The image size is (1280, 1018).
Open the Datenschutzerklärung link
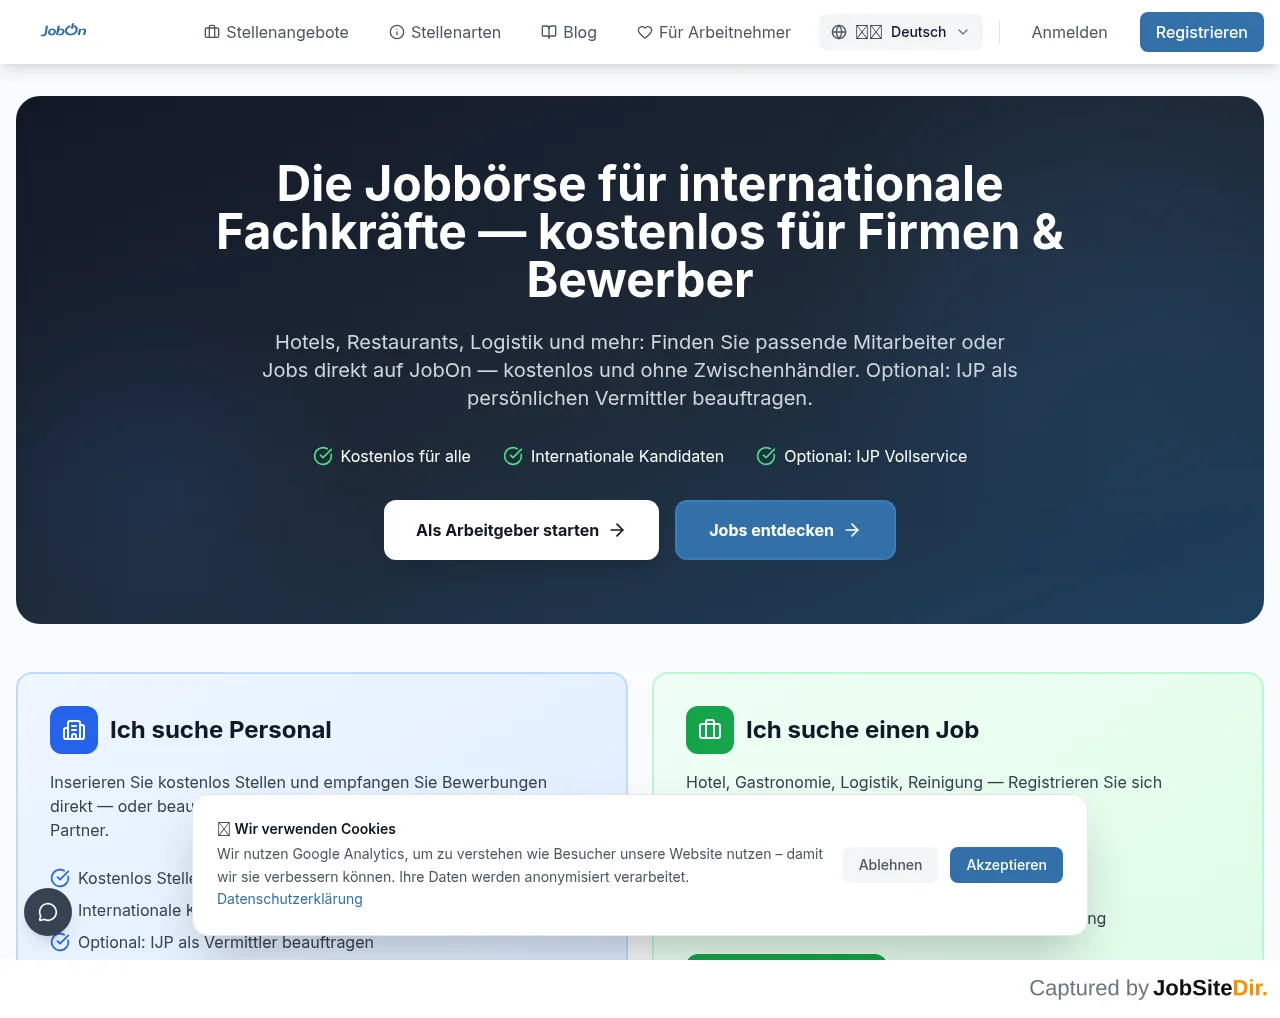290,899
